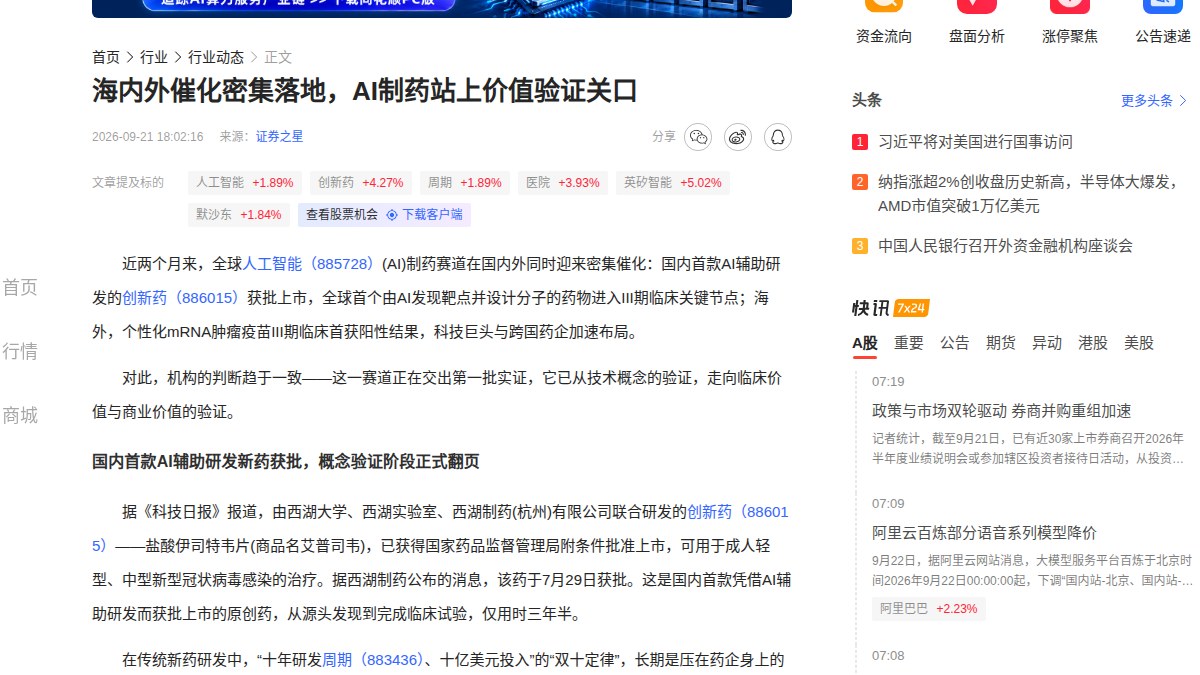Click the subheading 国内首款AI辅助研发新药获批
Viewport: 1200px width, 675px height.
[286, 462]
